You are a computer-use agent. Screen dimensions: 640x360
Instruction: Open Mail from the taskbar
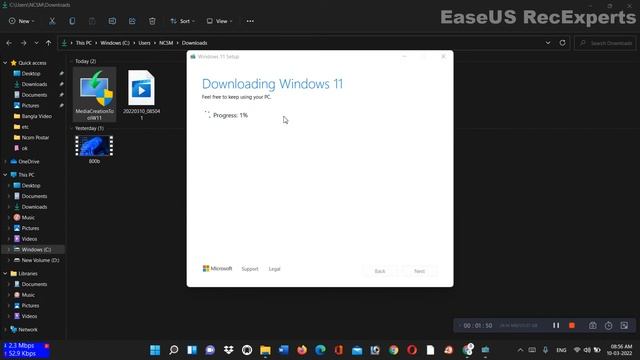click(357, 350)
